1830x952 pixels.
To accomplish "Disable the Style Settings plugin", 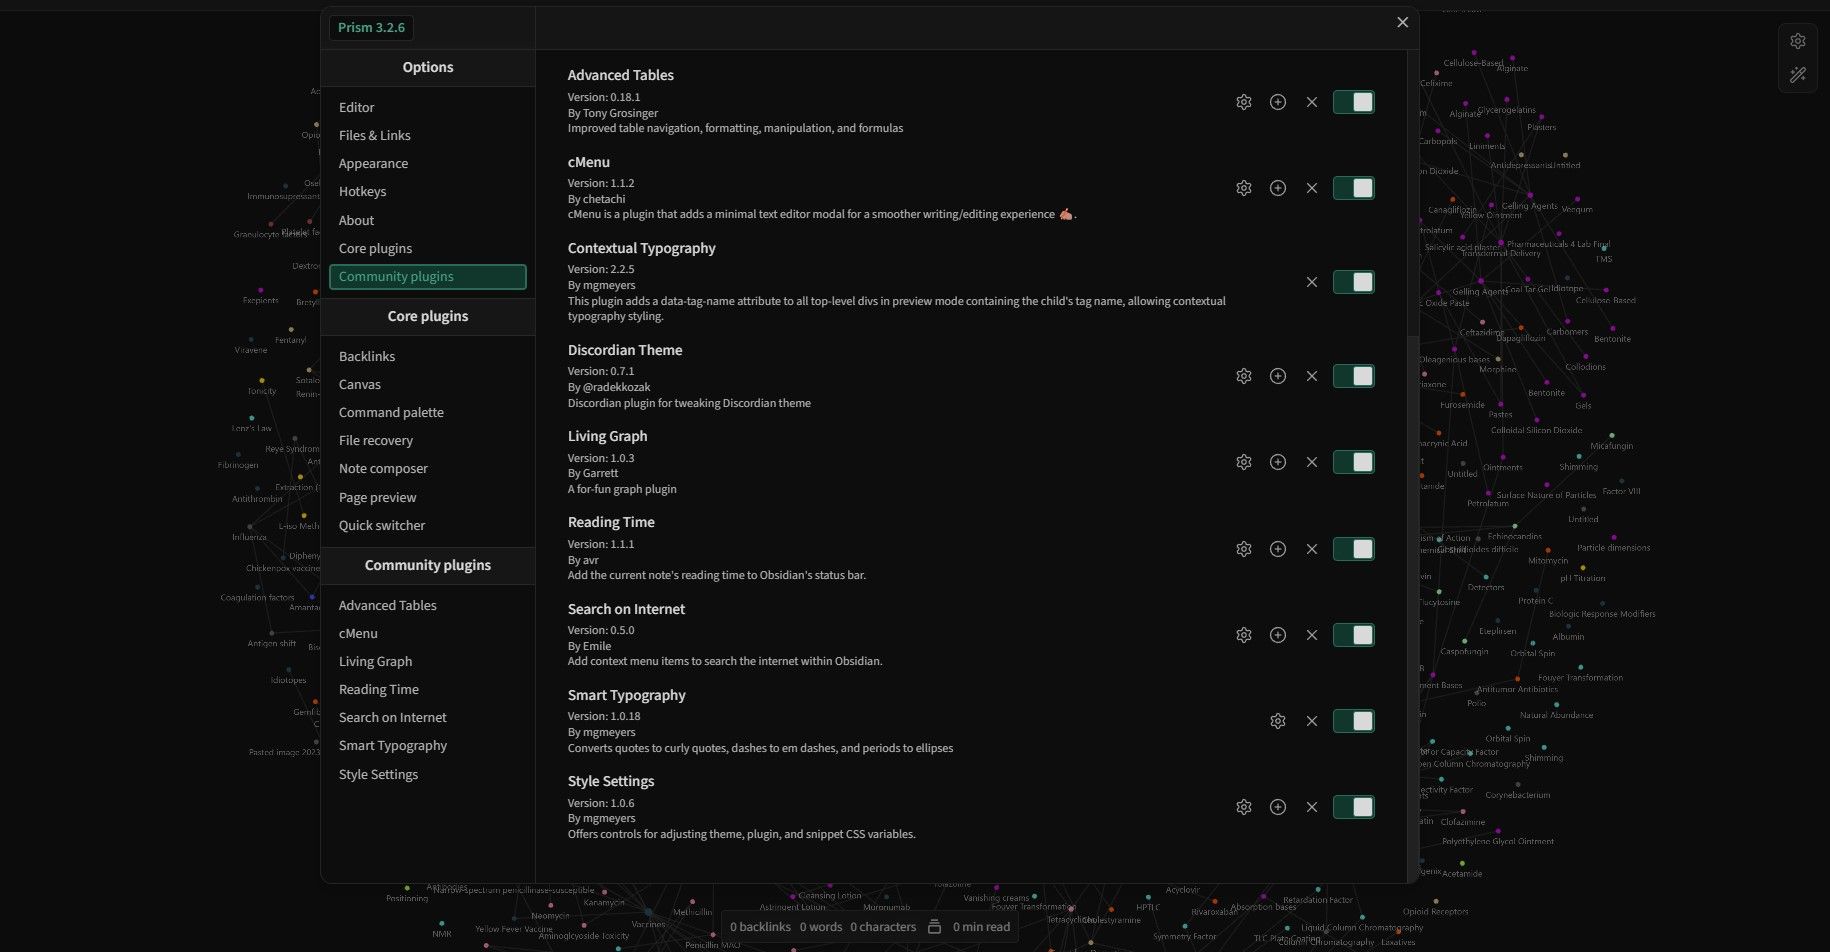I will 1354,806.
